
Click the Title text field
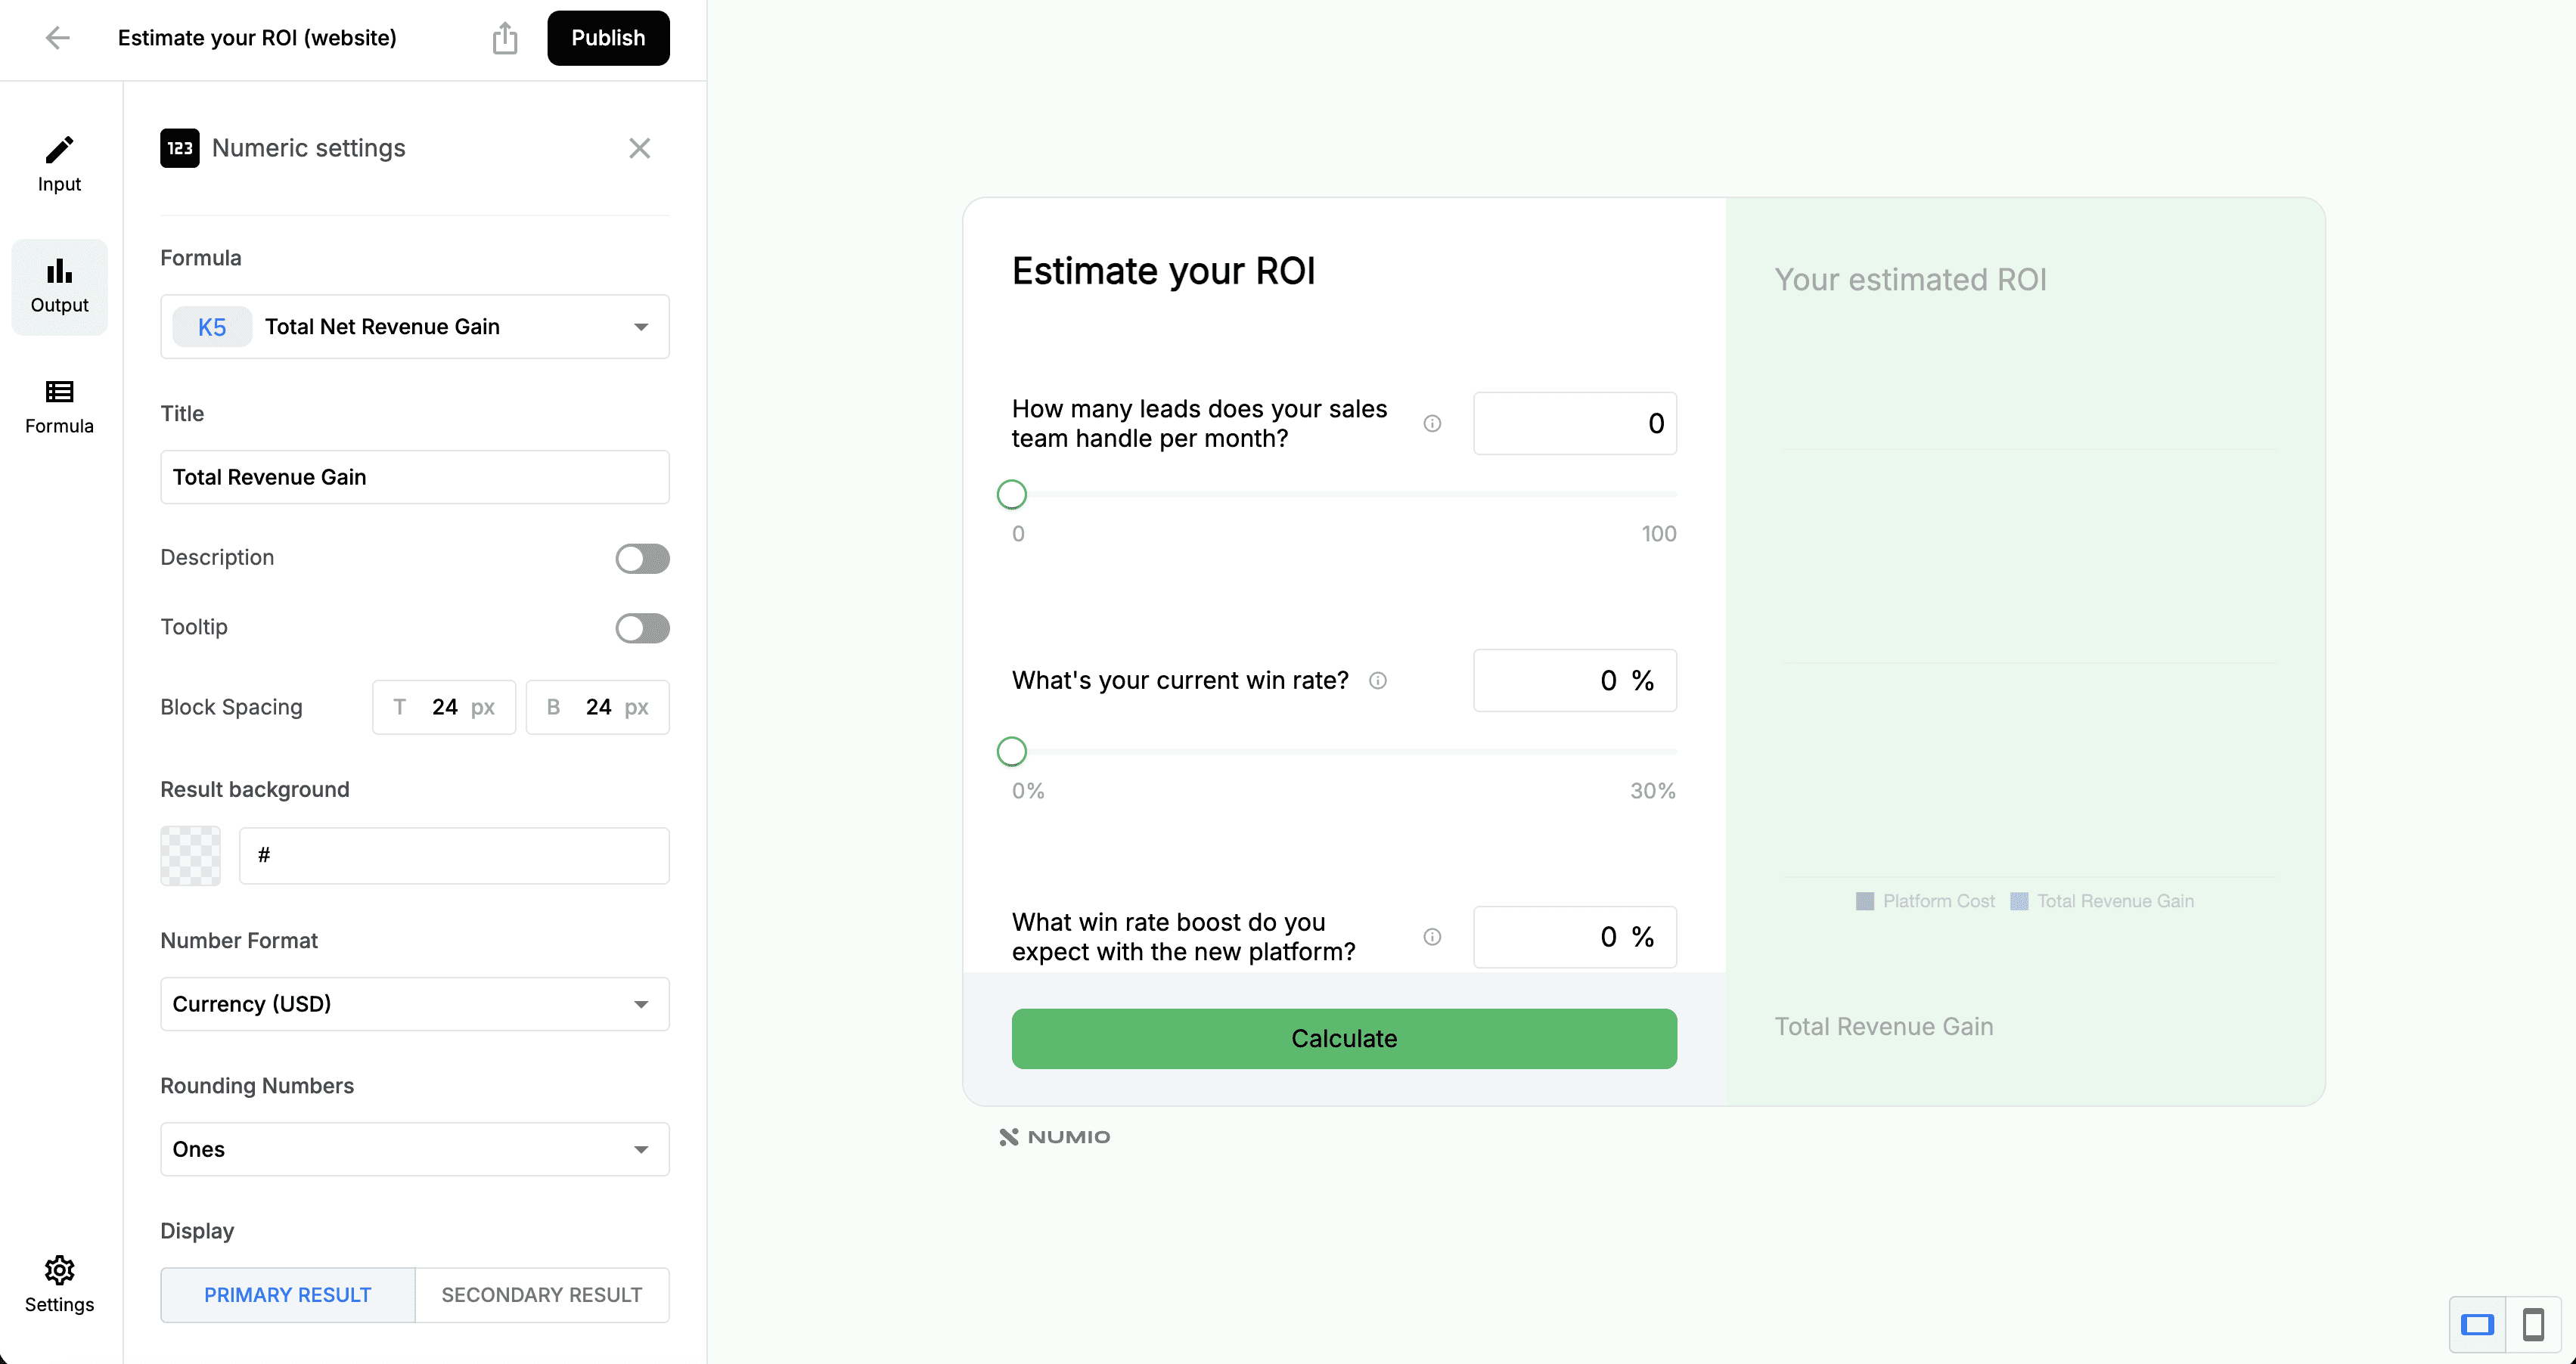coord(414,477)
